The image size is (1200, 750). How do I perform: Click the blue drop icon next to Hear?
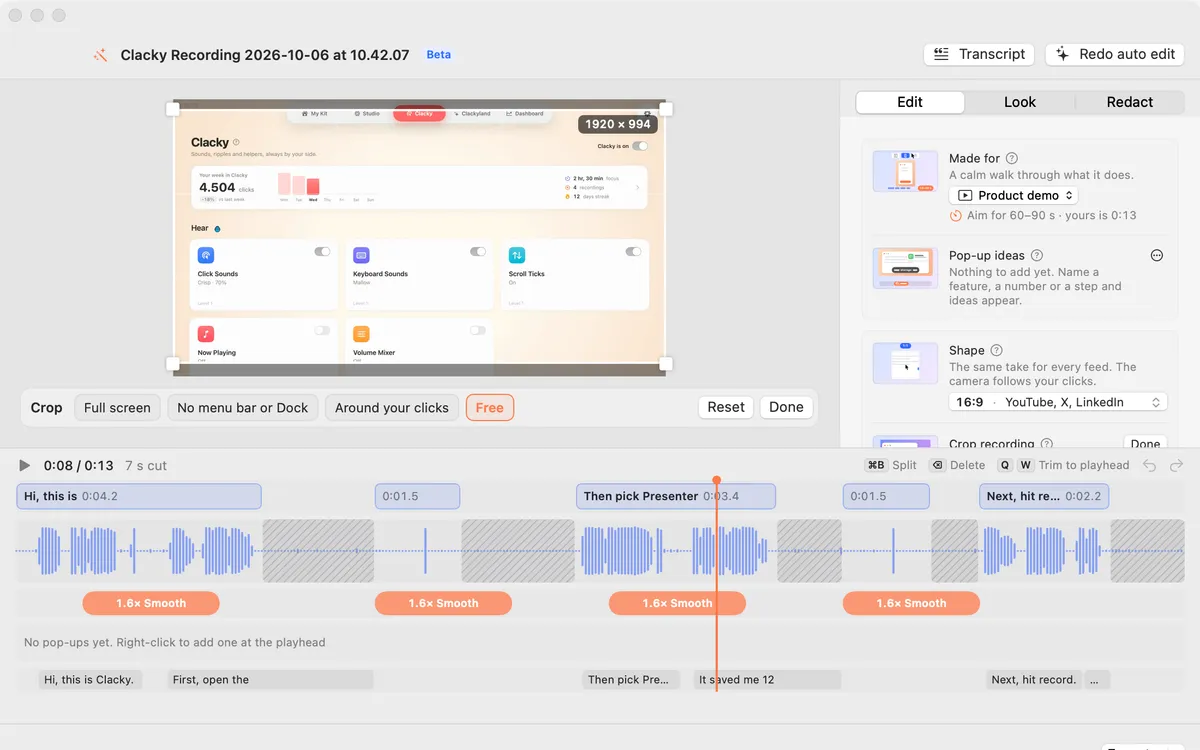tap(217, 229)
